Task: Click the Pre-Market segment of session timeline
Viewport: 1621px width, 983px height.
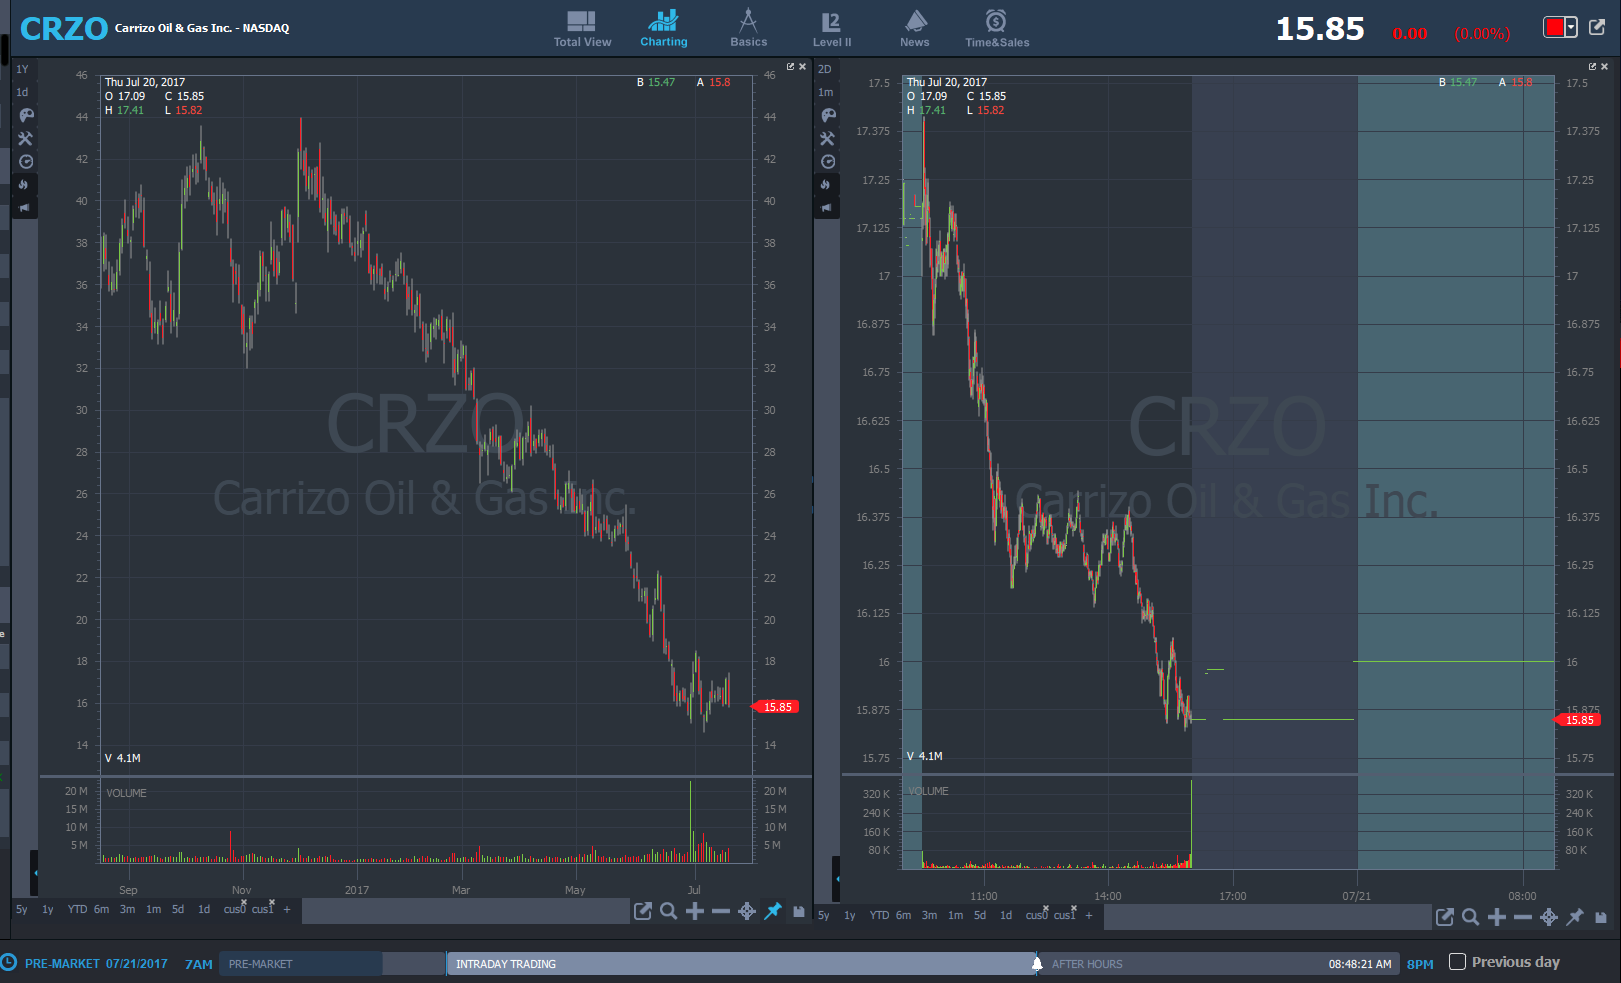Action: tap(300, 964)
